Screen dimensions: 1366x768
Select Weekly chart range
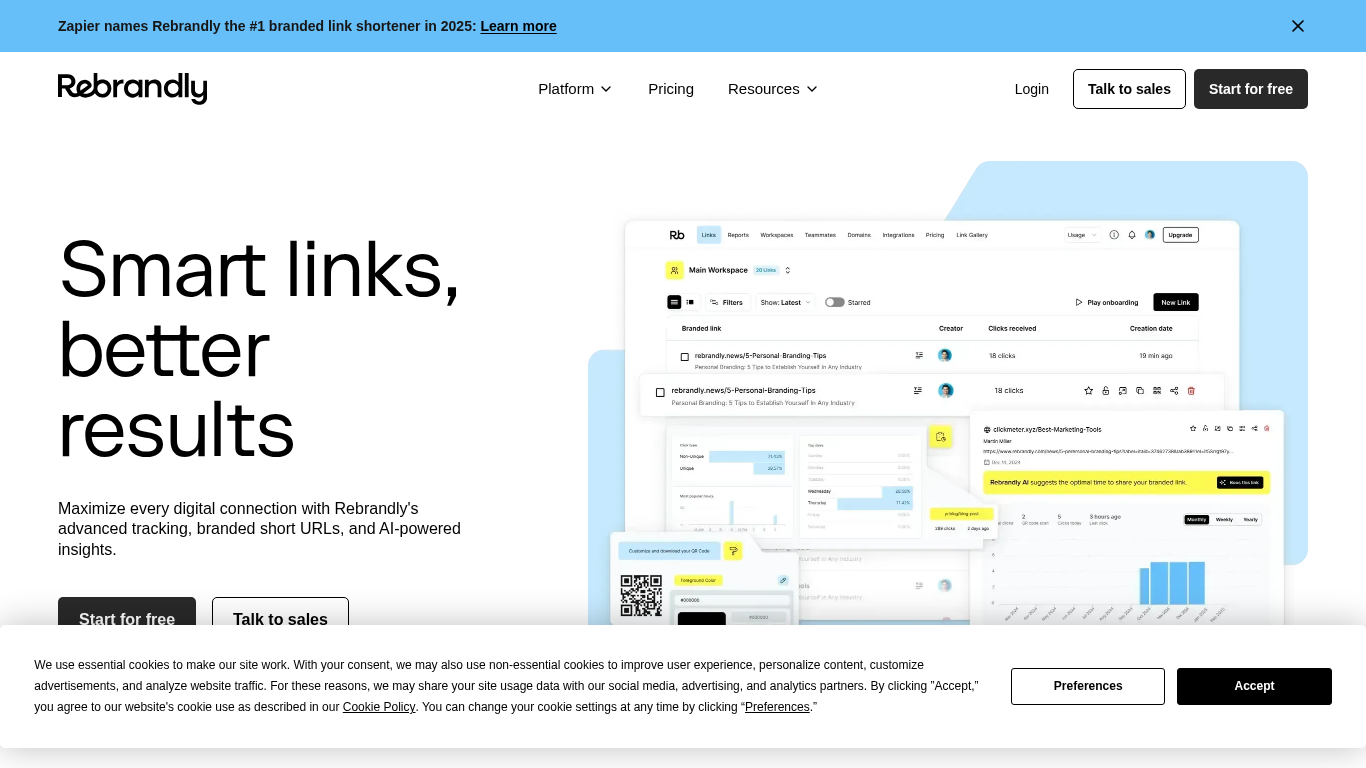1224,520
